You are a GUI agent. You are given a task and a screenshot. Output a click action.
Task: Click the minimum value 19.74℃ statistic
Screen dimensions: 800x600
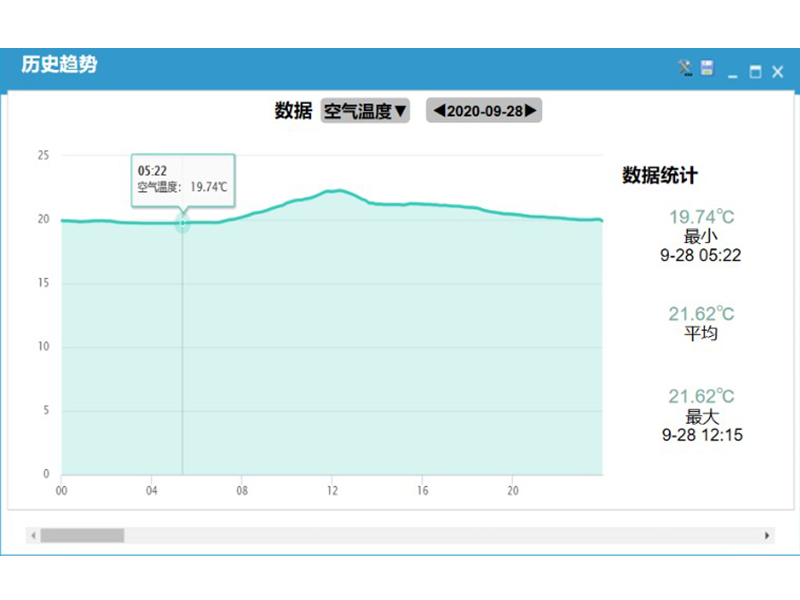tap(701, 217)
